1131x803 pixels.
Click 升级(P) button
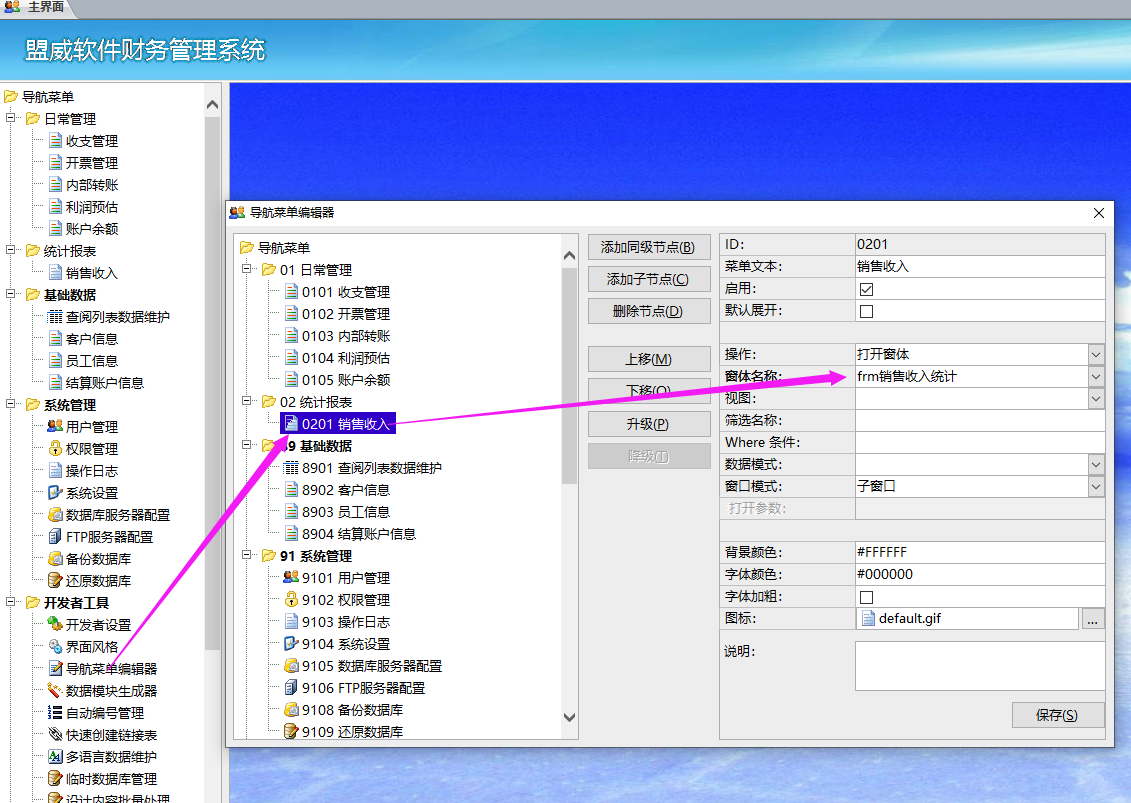[x=648, y=424]
